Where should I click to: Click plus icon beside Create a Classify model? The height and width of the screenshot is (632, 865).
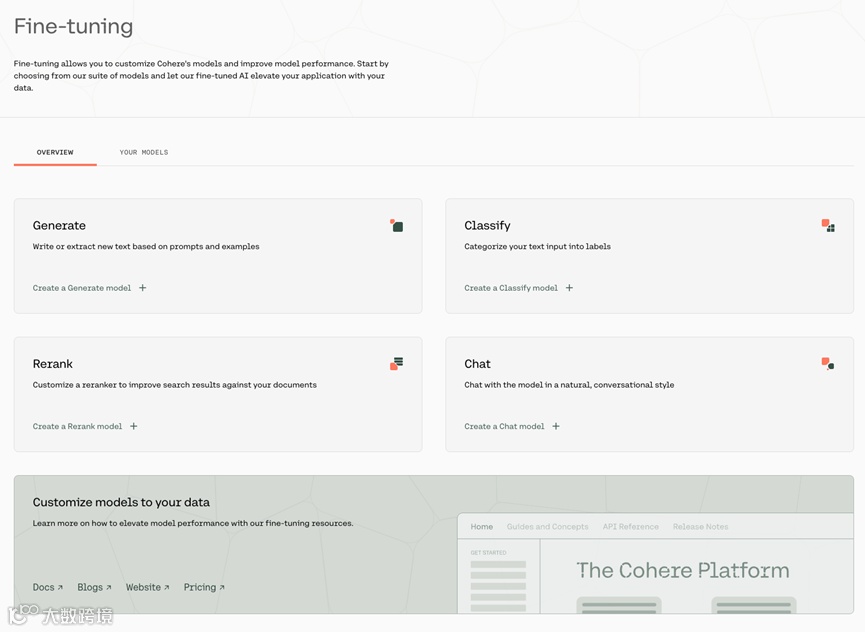click(570, 288)
